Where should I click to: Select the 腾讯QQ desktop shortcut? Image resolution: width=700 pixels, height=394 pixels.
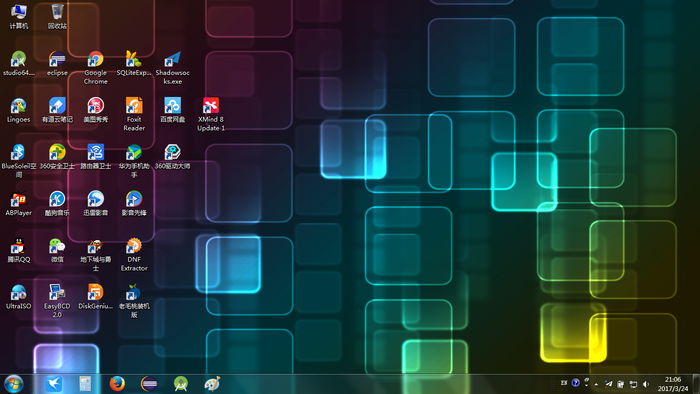click(18, 250)
